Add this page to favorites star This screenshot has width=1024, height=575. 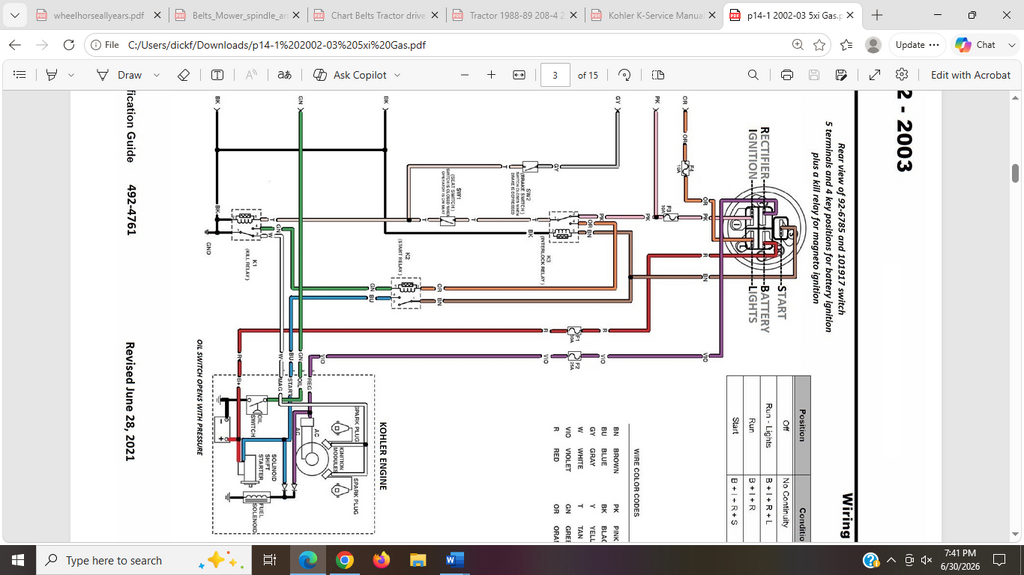click(820, 45)
